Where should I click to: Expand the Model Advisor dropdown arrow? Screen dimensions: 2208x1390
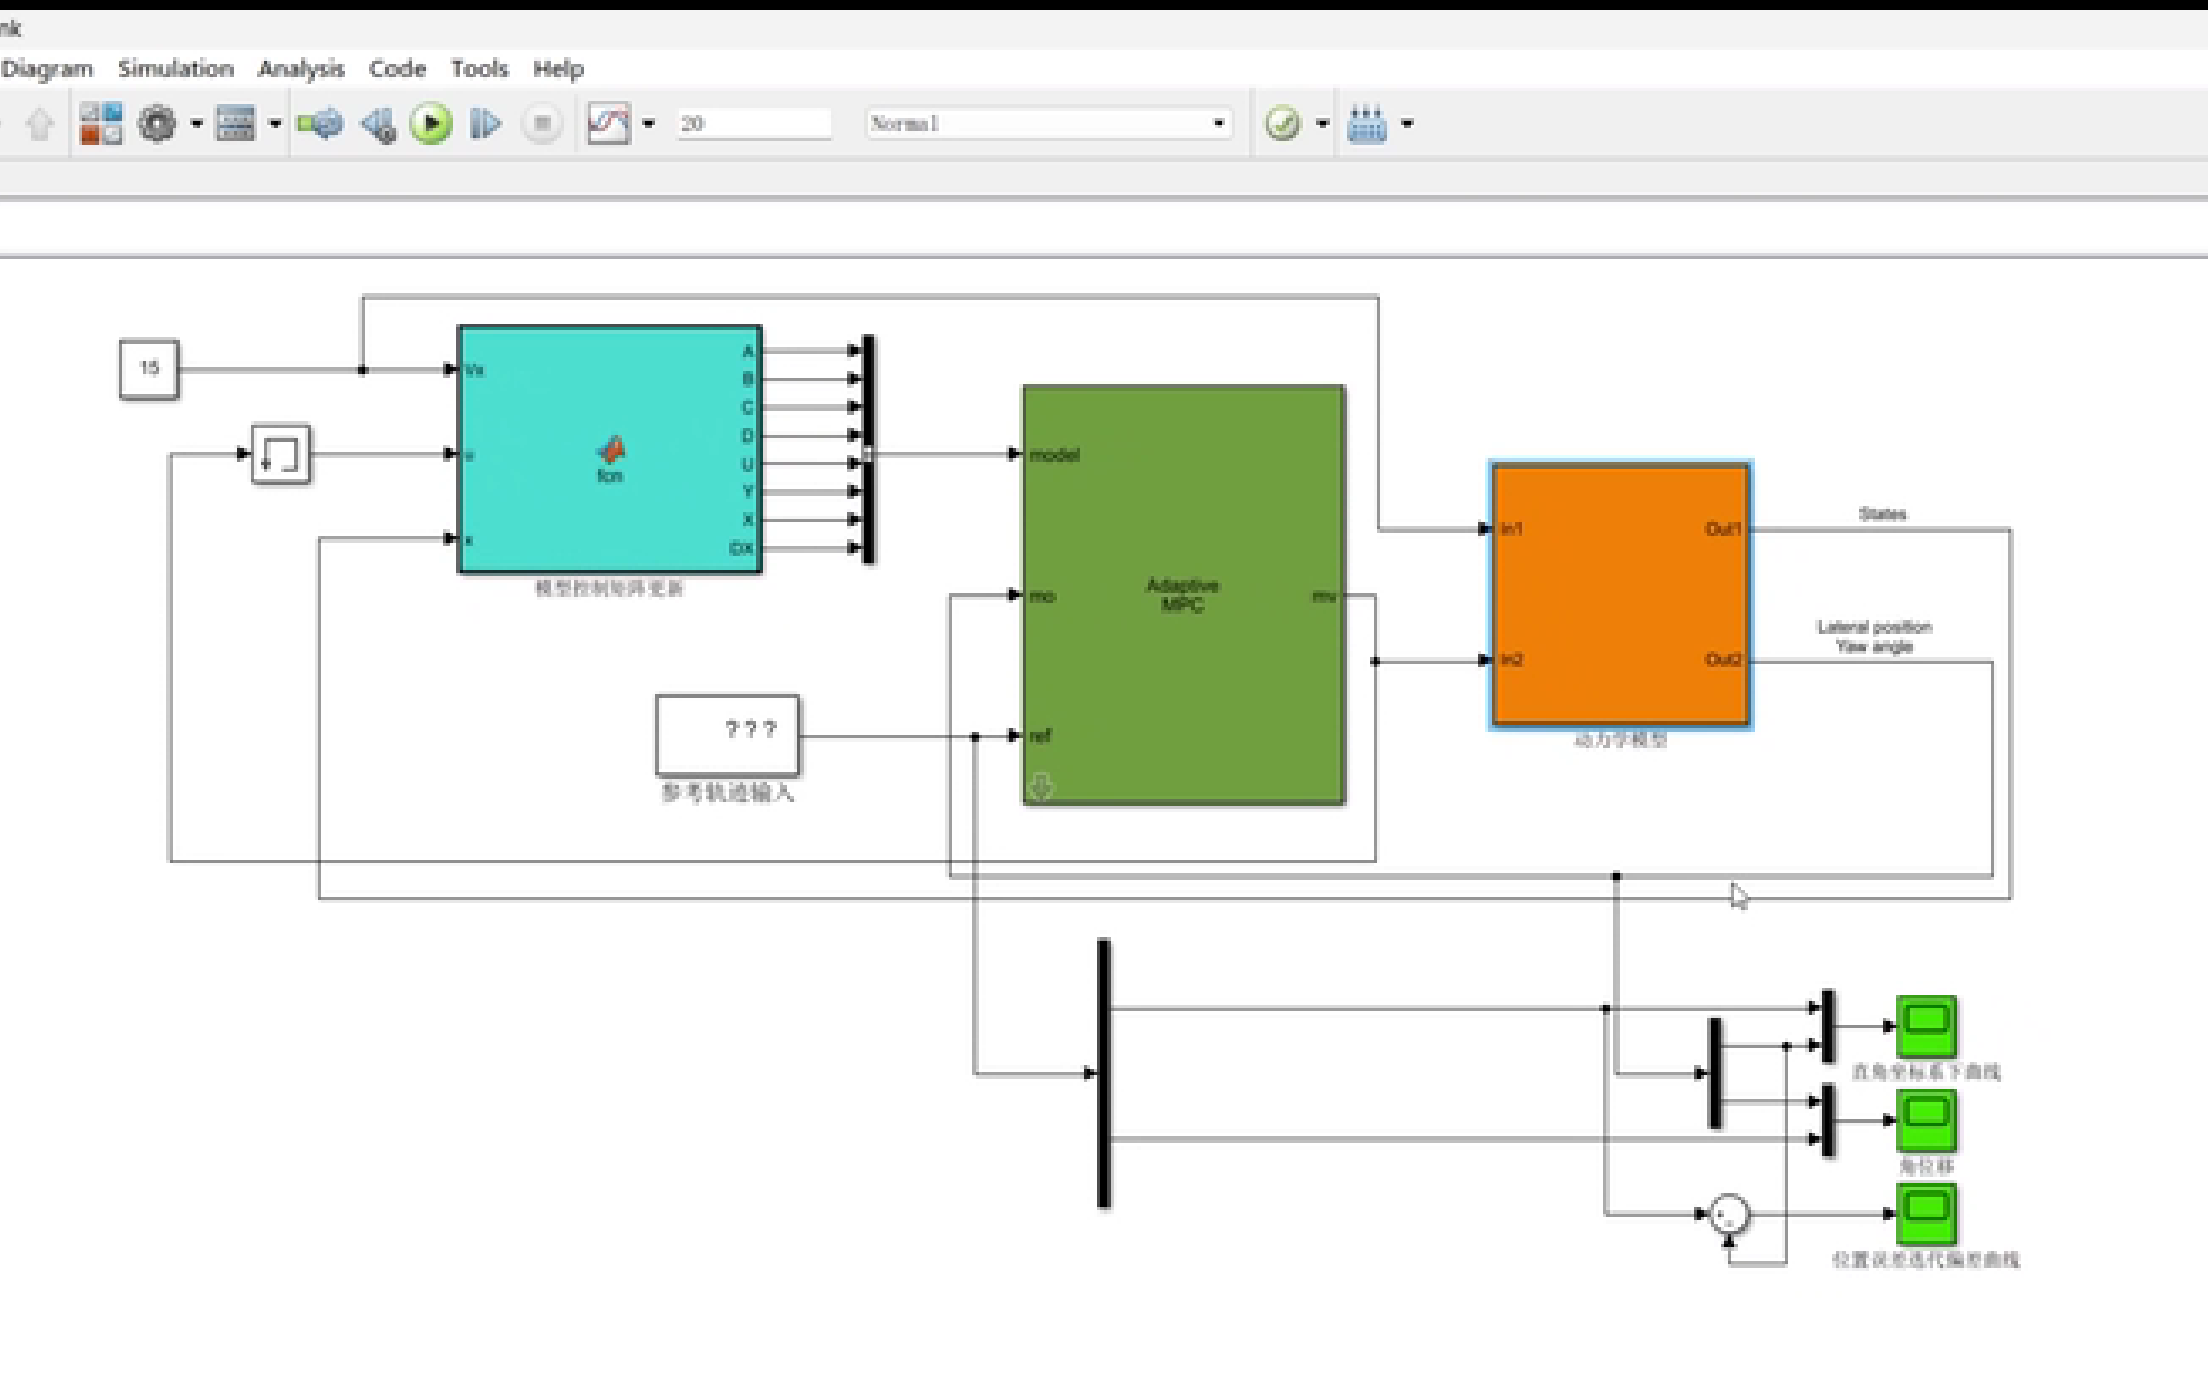coord(1323,124)
